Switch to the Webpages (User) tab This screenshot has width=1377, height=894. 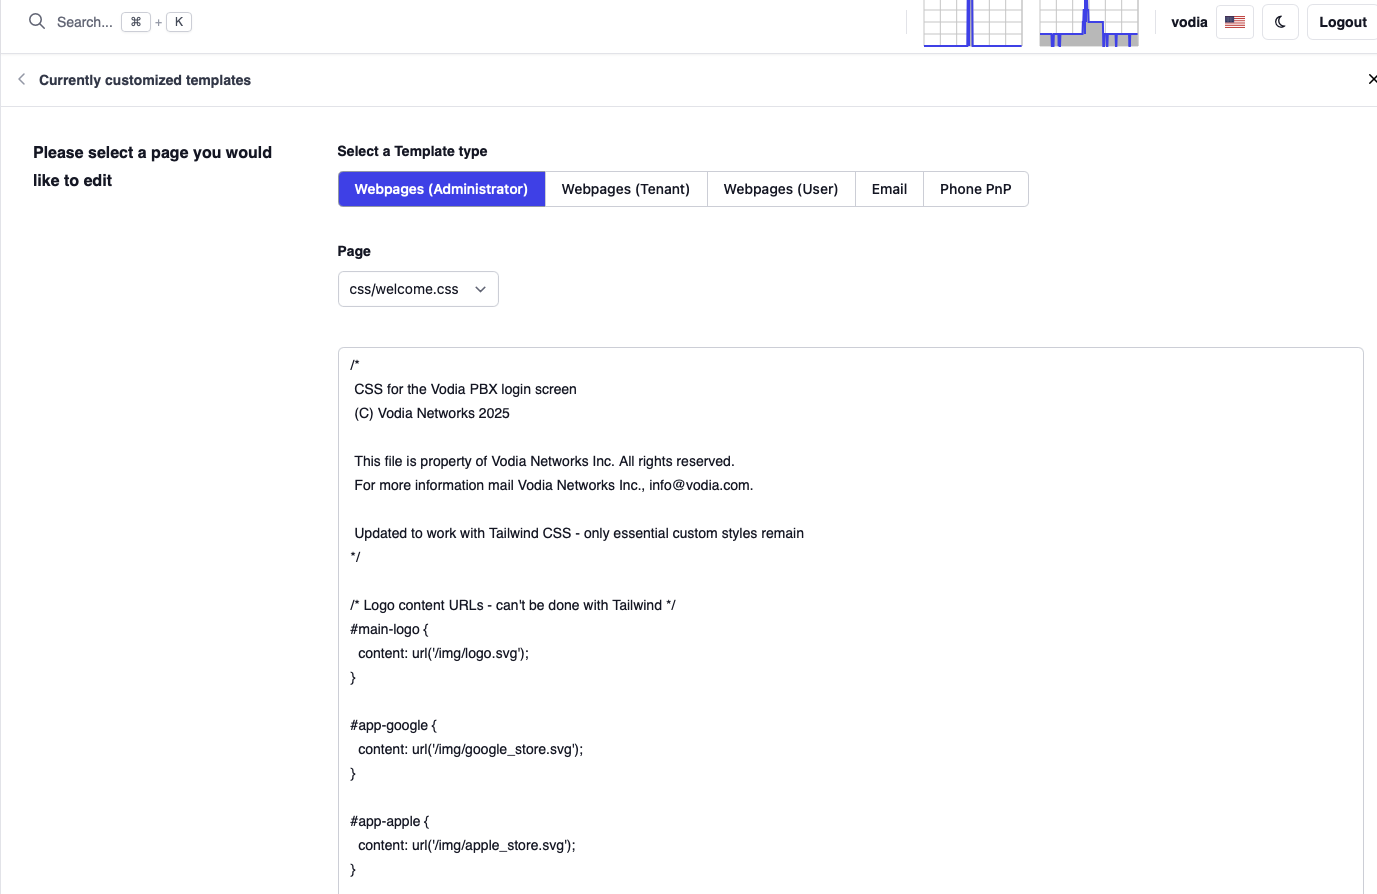(780, 189)
